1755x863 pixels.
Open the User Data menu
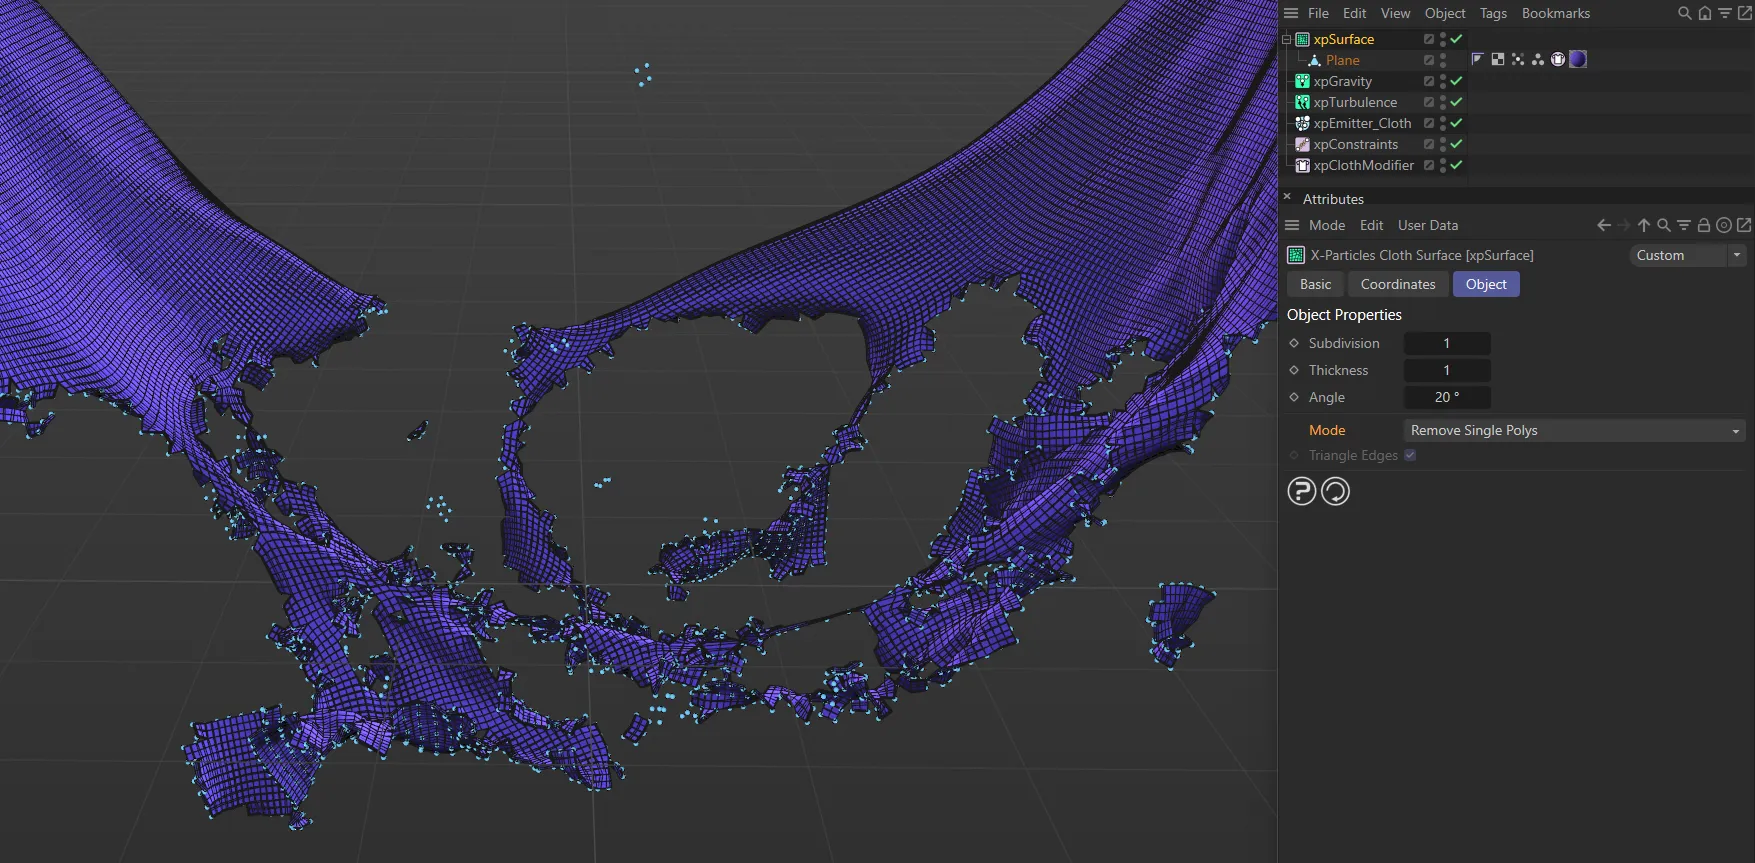[1427, 226]
